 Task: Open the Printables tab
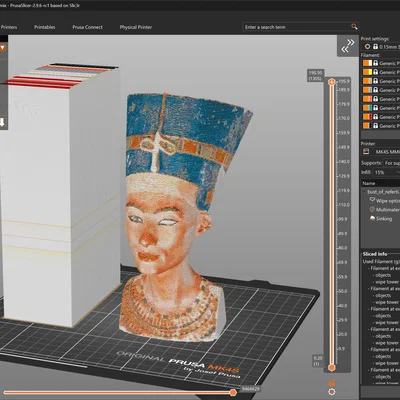(45, 27)
